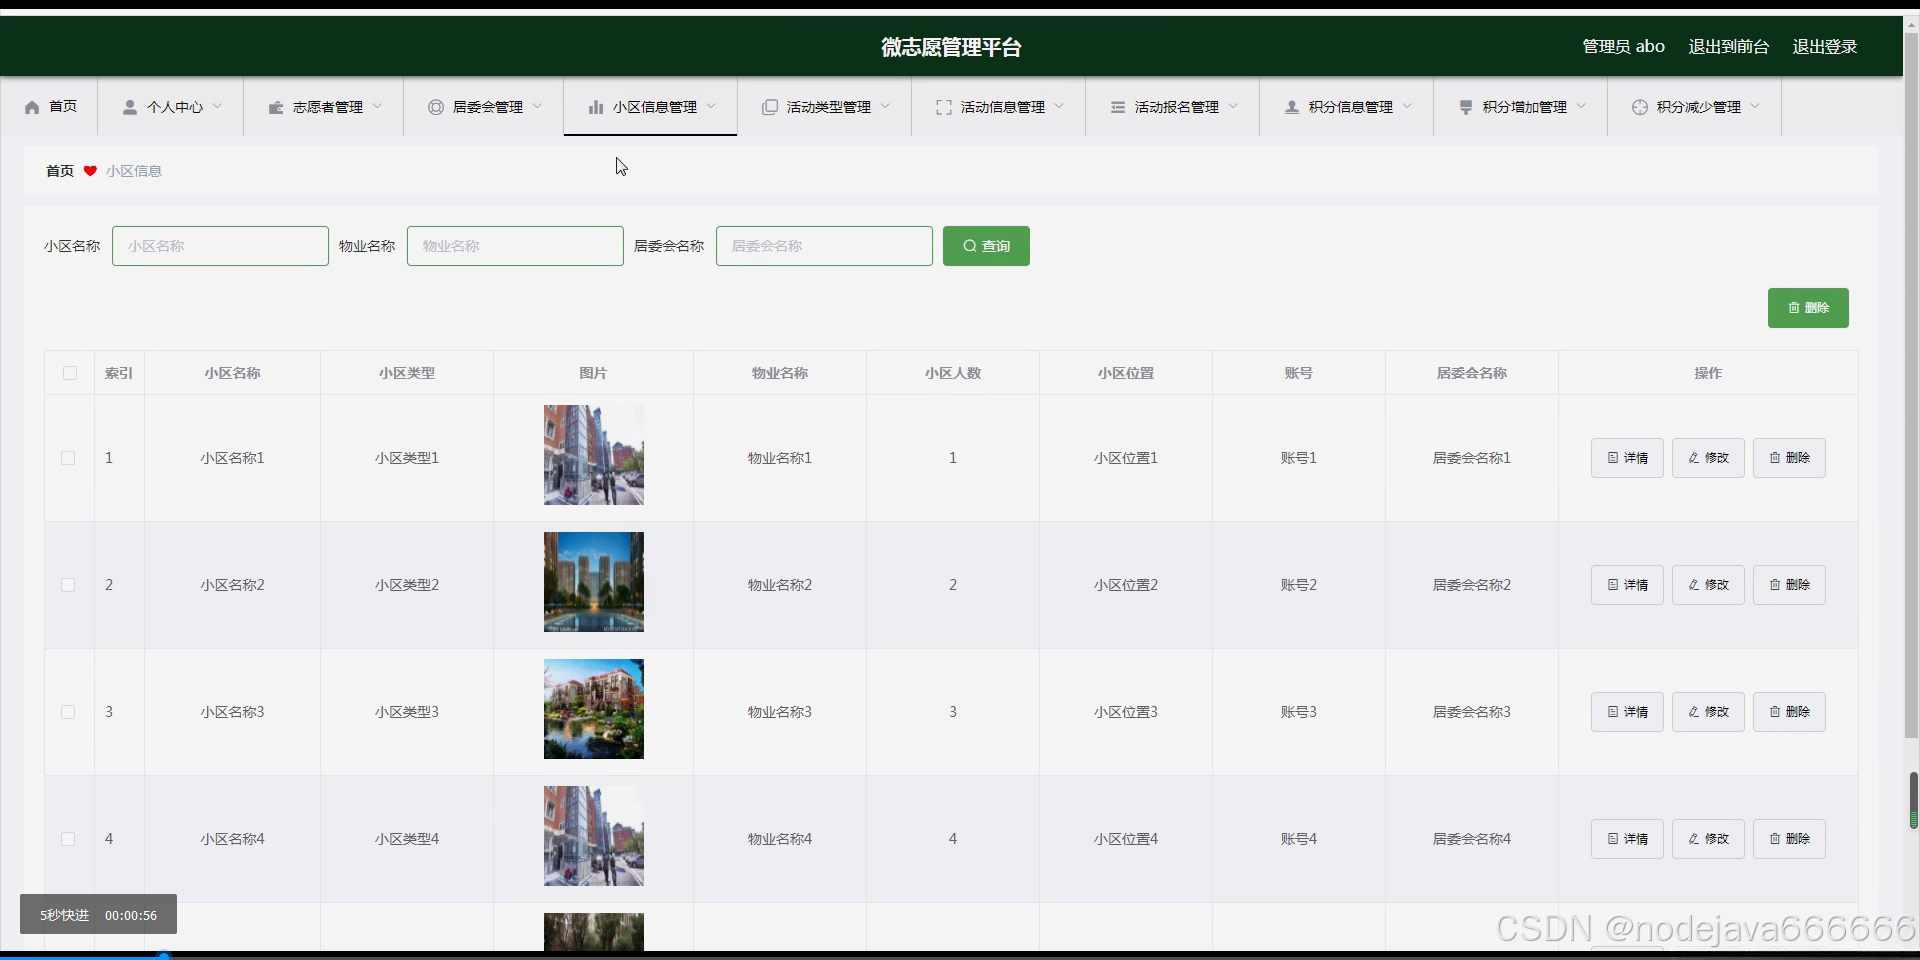Image resolution: width=1920 pixels, height=960 pixels.
Task: Click the copy icon beside 活动类型管理
Action: pyautogui.click(x=770, y=107)
